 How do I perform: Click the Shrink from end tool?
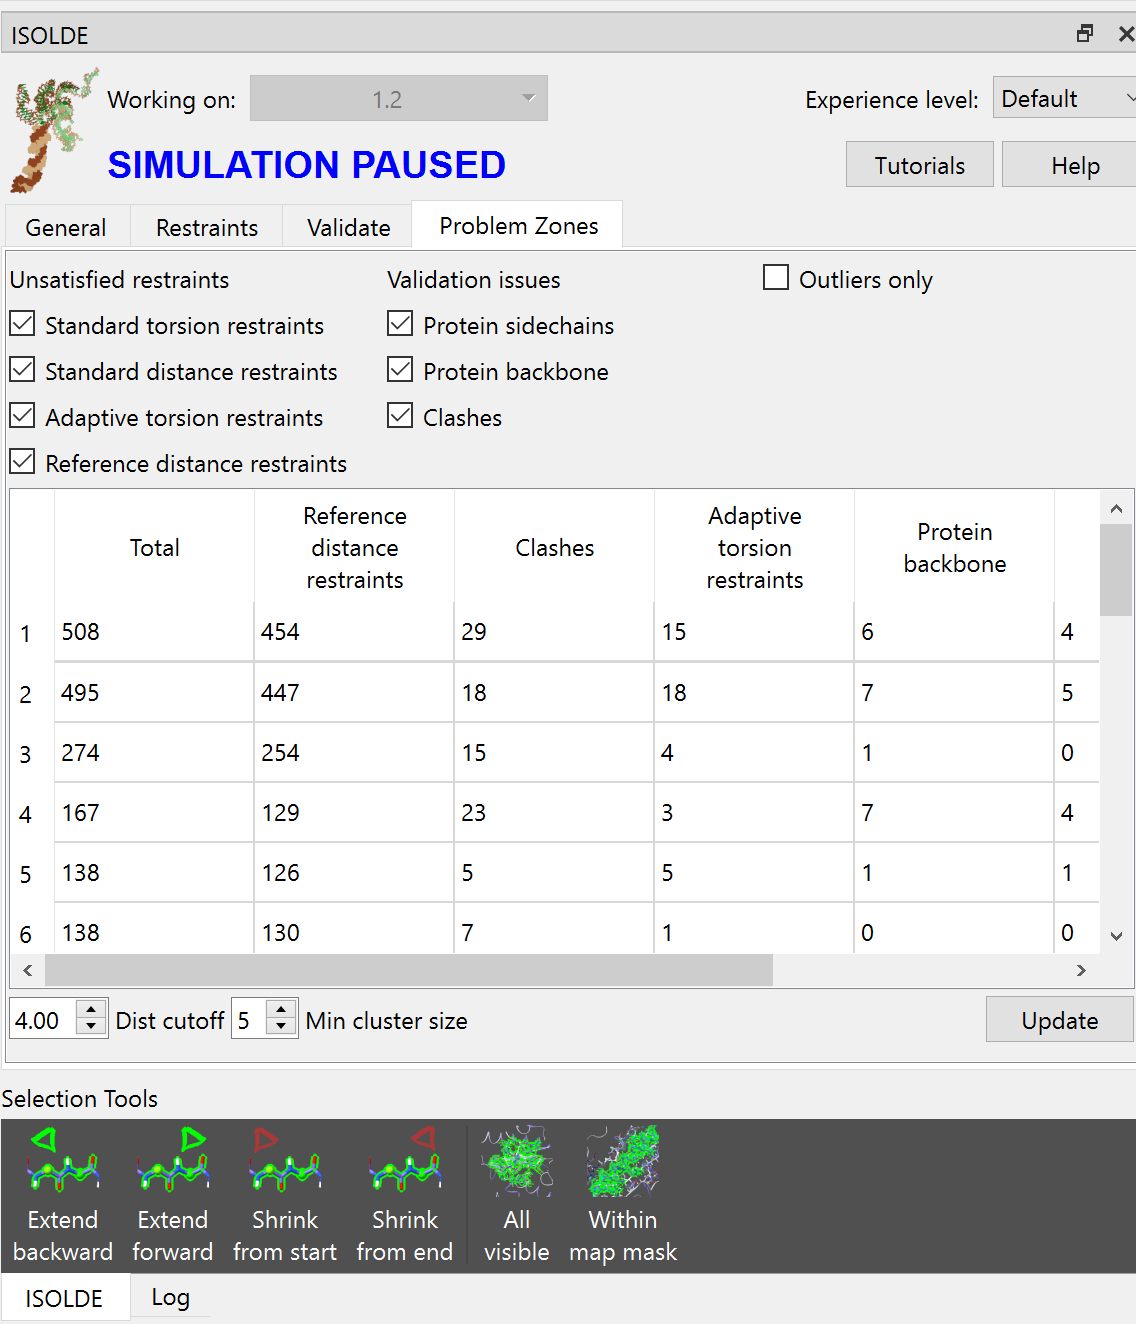405,1196
